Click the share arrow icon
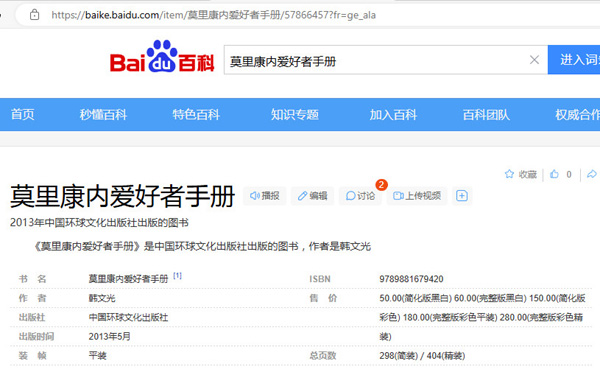The image size is (600, 375). [x=592, y=174]
